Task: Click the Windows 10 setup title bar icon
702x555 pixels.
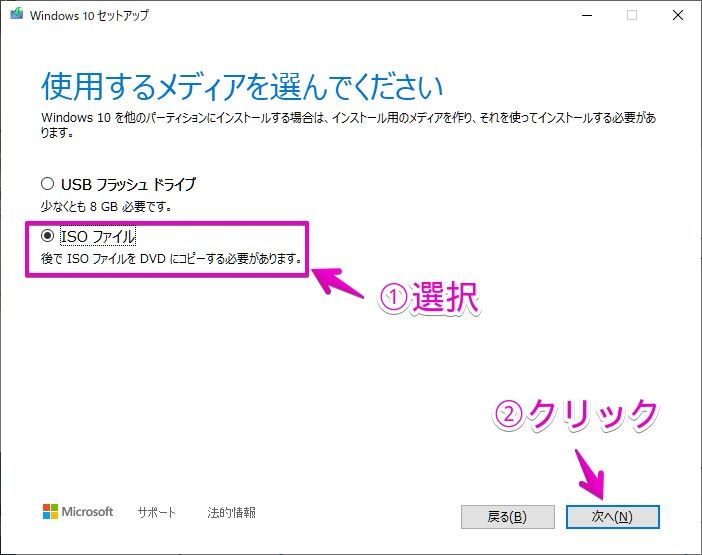Action: 17,14
